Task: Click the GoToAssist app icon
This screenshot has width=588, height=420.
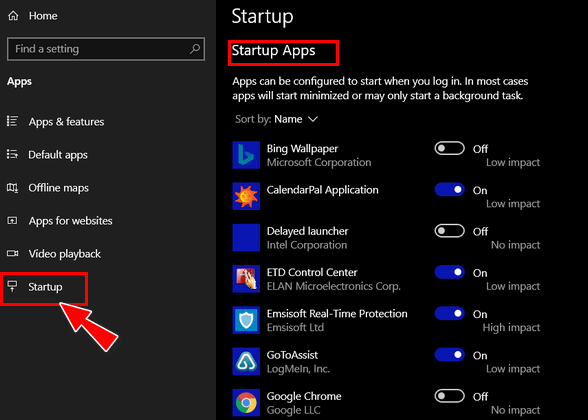Action: point(246,361)
